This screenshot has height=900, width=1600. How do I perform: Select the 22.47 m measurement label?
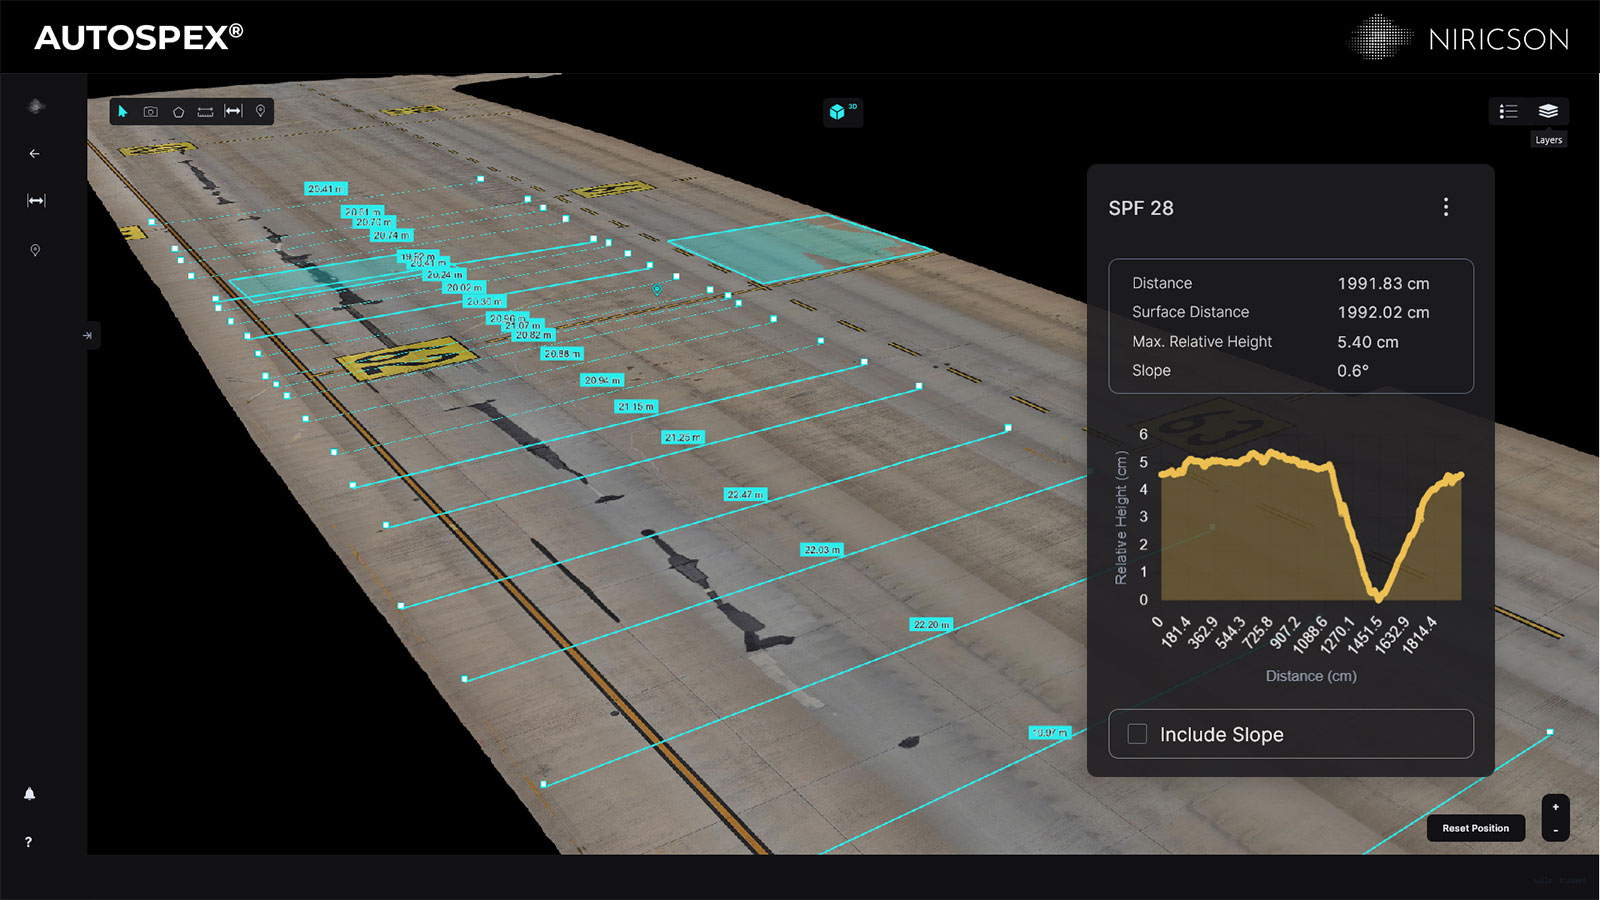point(745,495)
